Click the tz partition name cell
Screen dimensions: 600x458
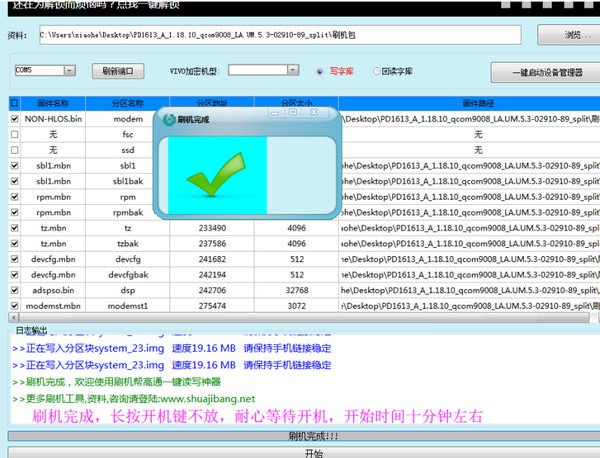click(128, 228)
